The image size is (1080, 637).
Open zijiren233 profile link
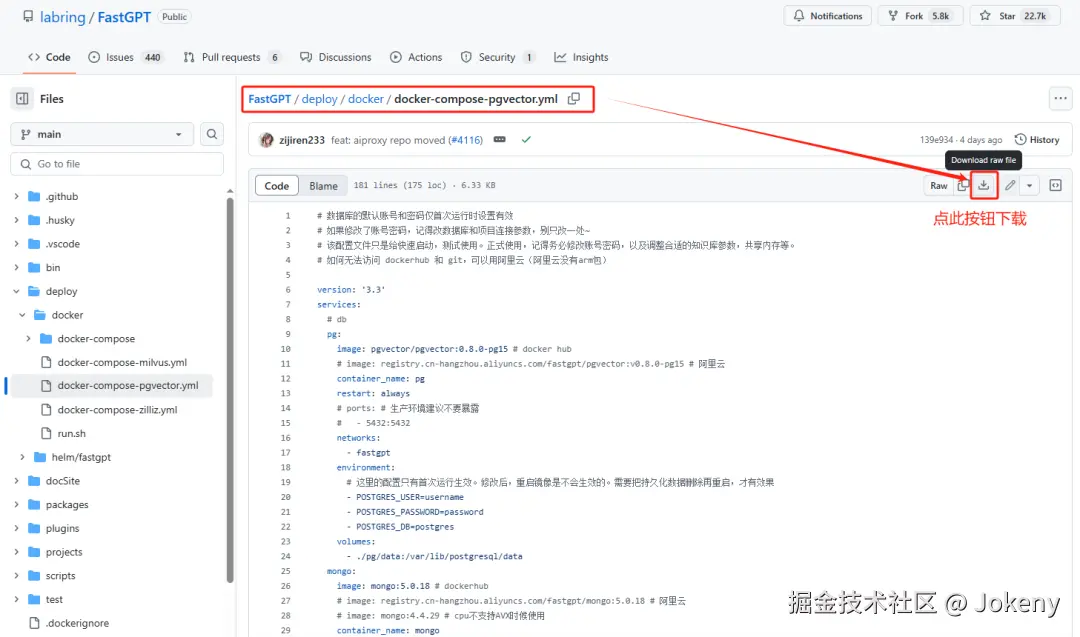tap(302, 140)
